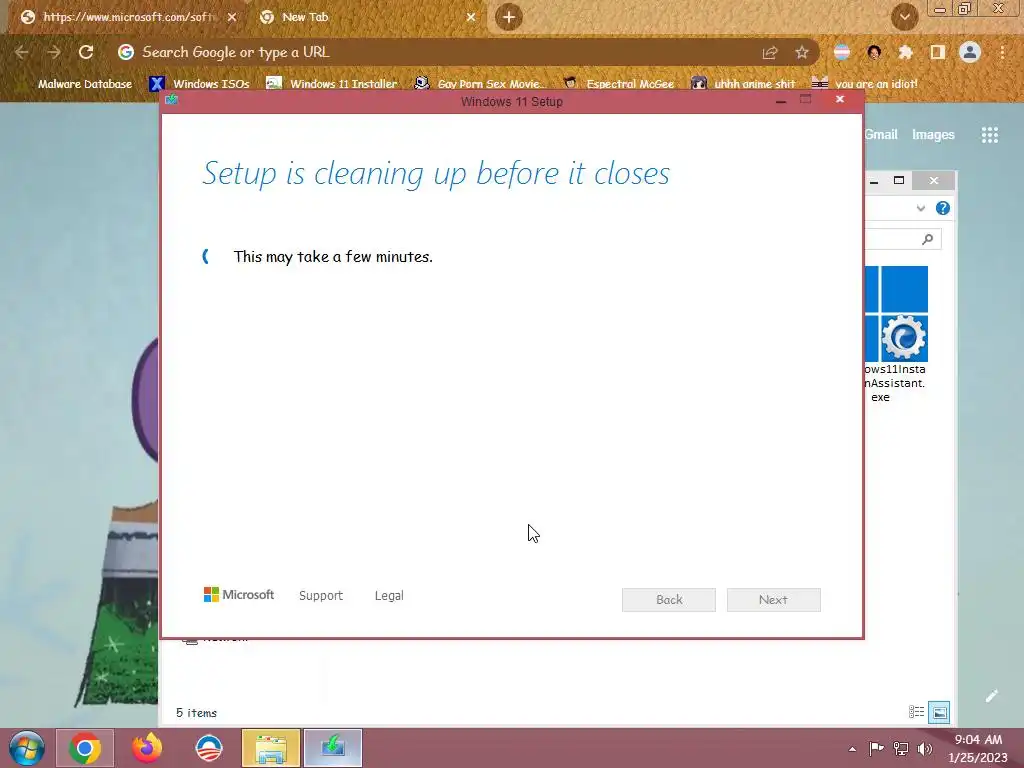The width and height of the screenshot is (1024, 768).
Task: Close the New Tab tab
Action: point(471,17)
